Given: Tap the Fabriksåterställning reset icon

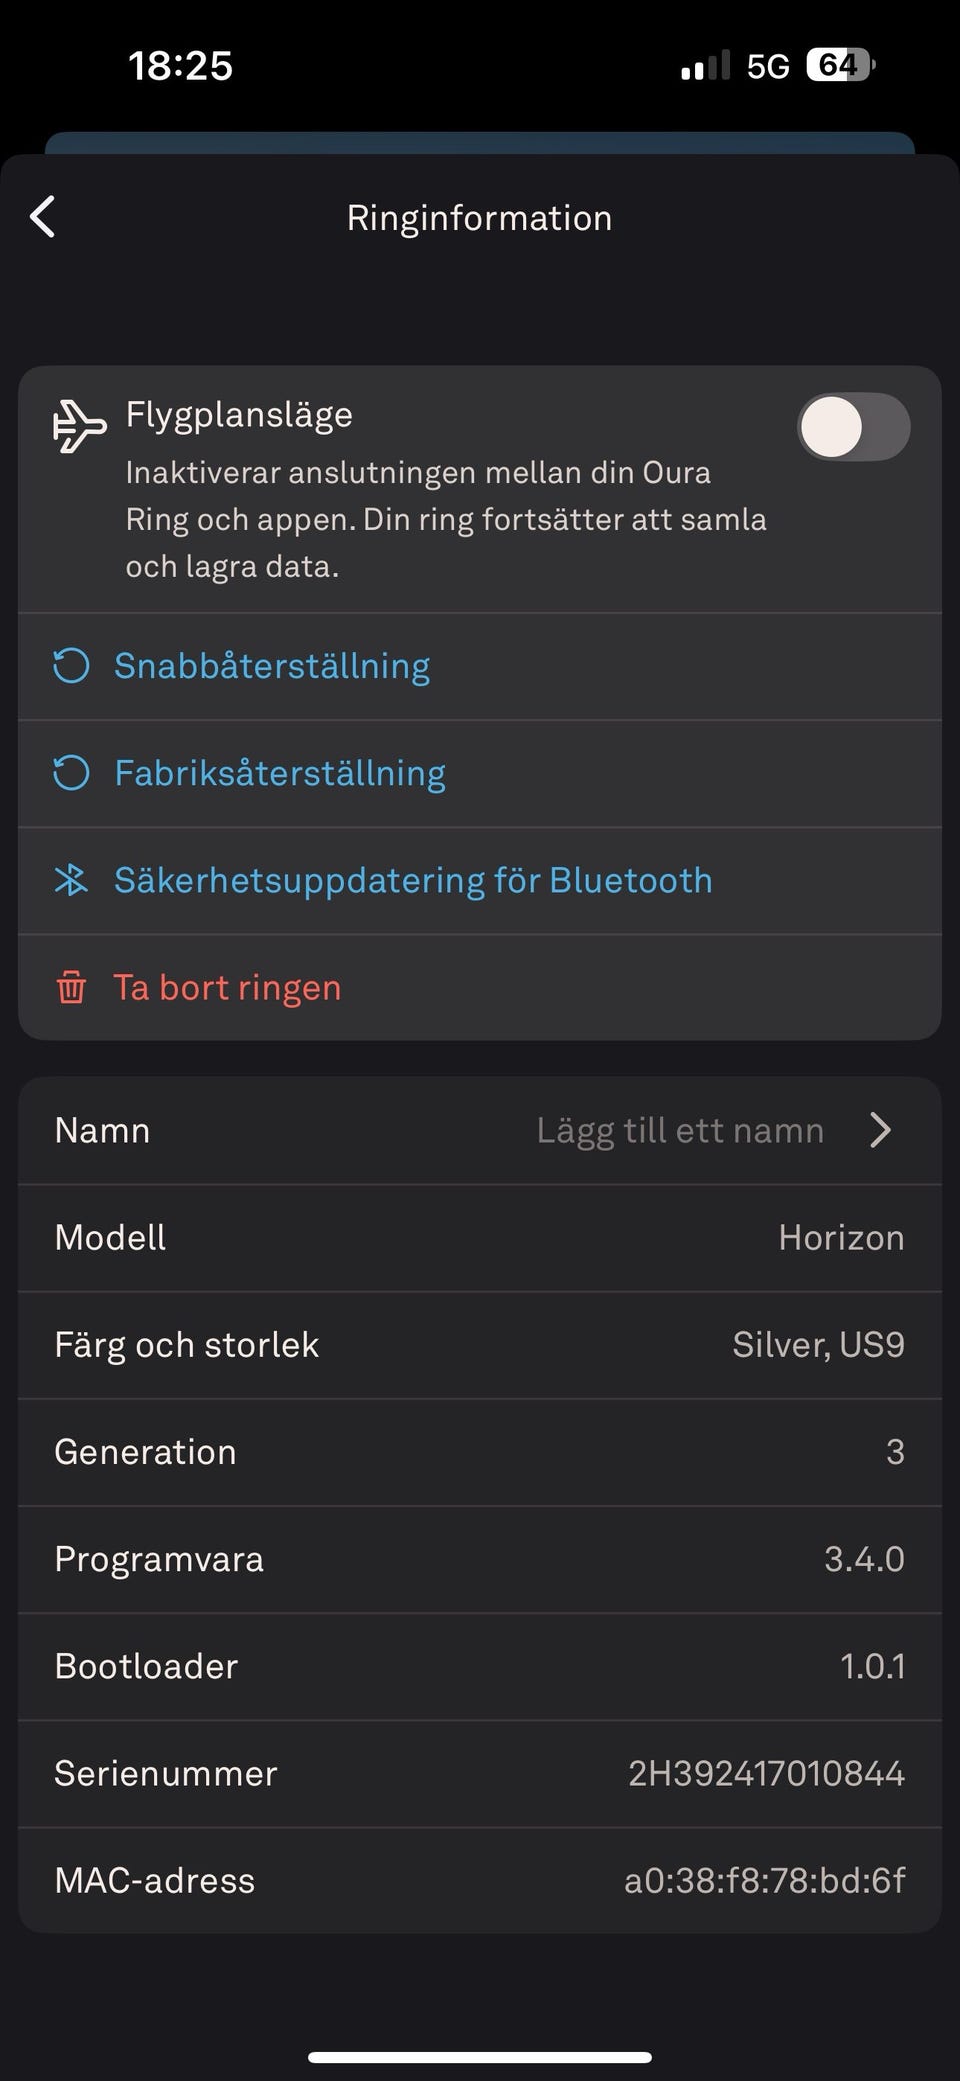Looking at the screenshot, I should click(x=71, y=773).
